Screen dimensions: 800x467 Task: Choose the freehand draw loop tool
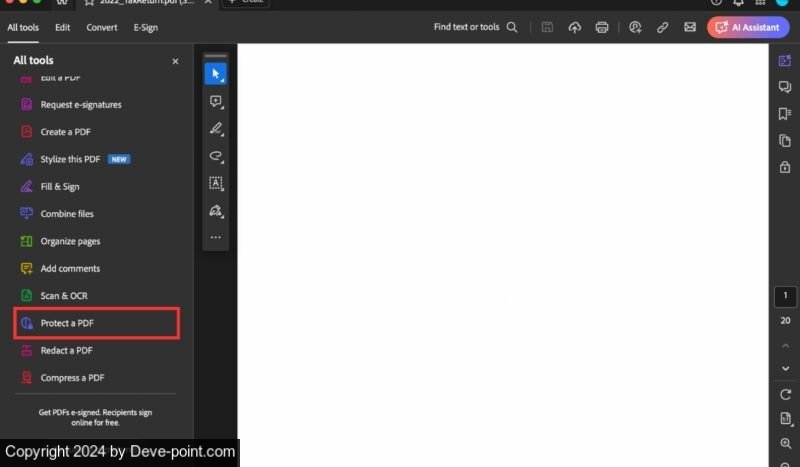(x=215, y=156)
